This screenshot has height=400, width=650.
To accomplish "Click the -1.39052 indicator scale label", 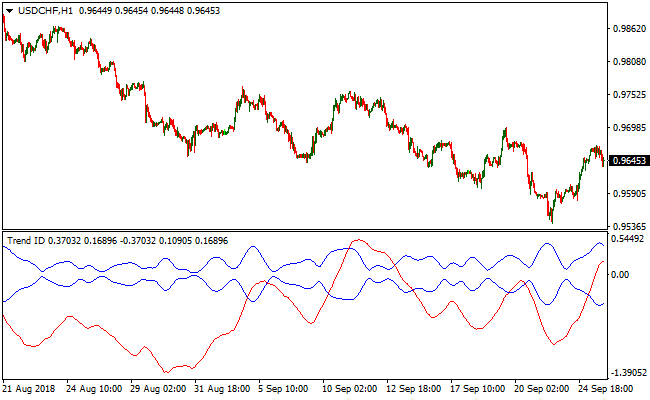I will click(629, 373).
